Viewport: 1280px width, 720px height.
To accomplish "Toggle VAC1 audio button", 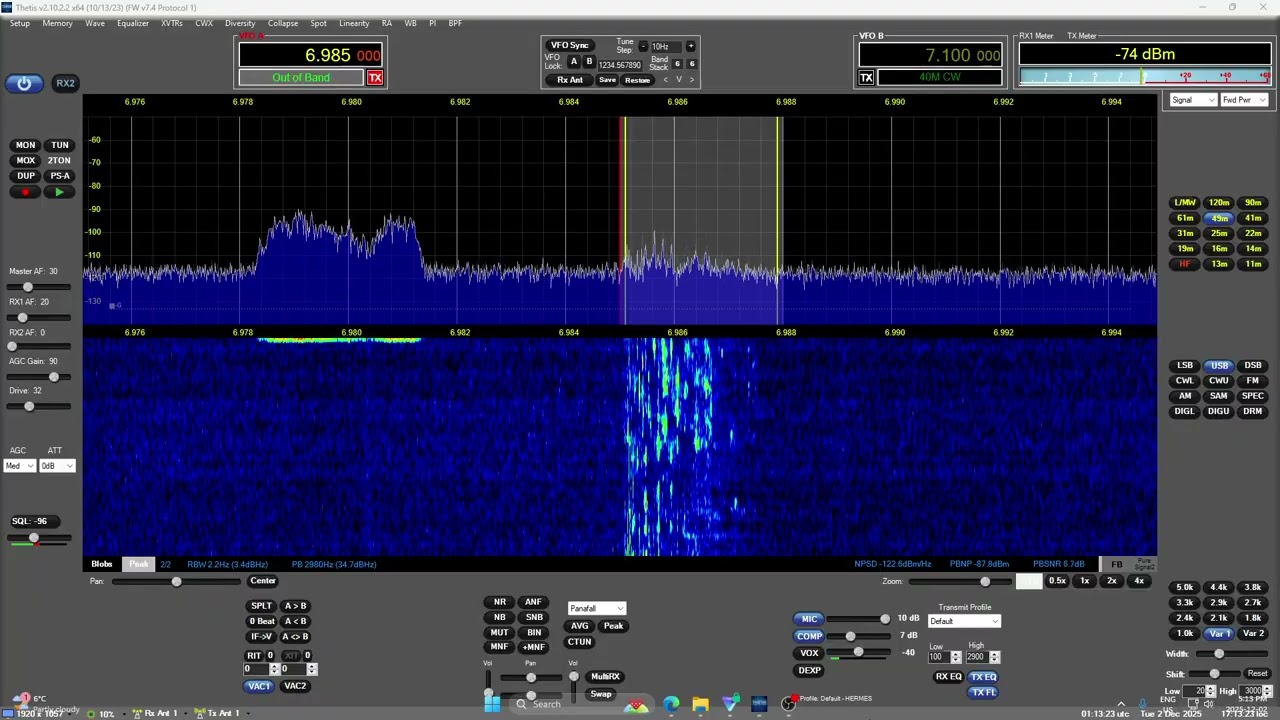I will [259, 686].
